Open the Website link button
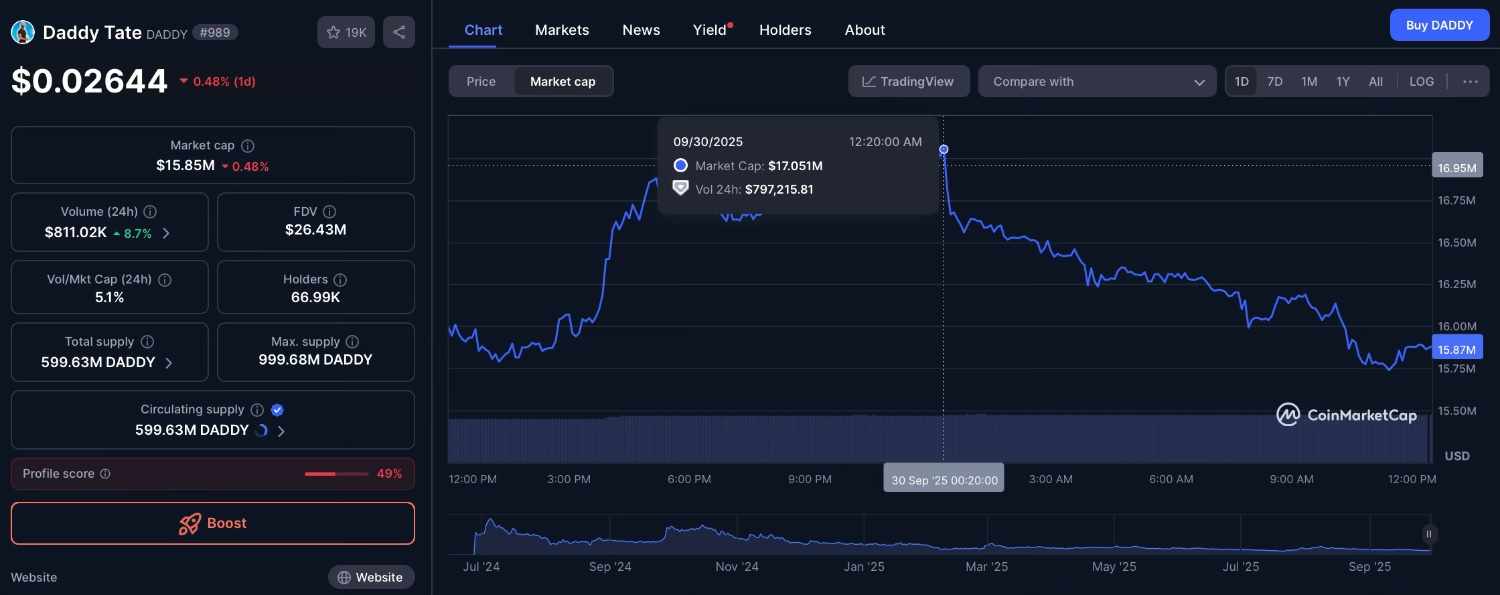The width and height of the screenshot is (1500, 595). click(371, 578)
